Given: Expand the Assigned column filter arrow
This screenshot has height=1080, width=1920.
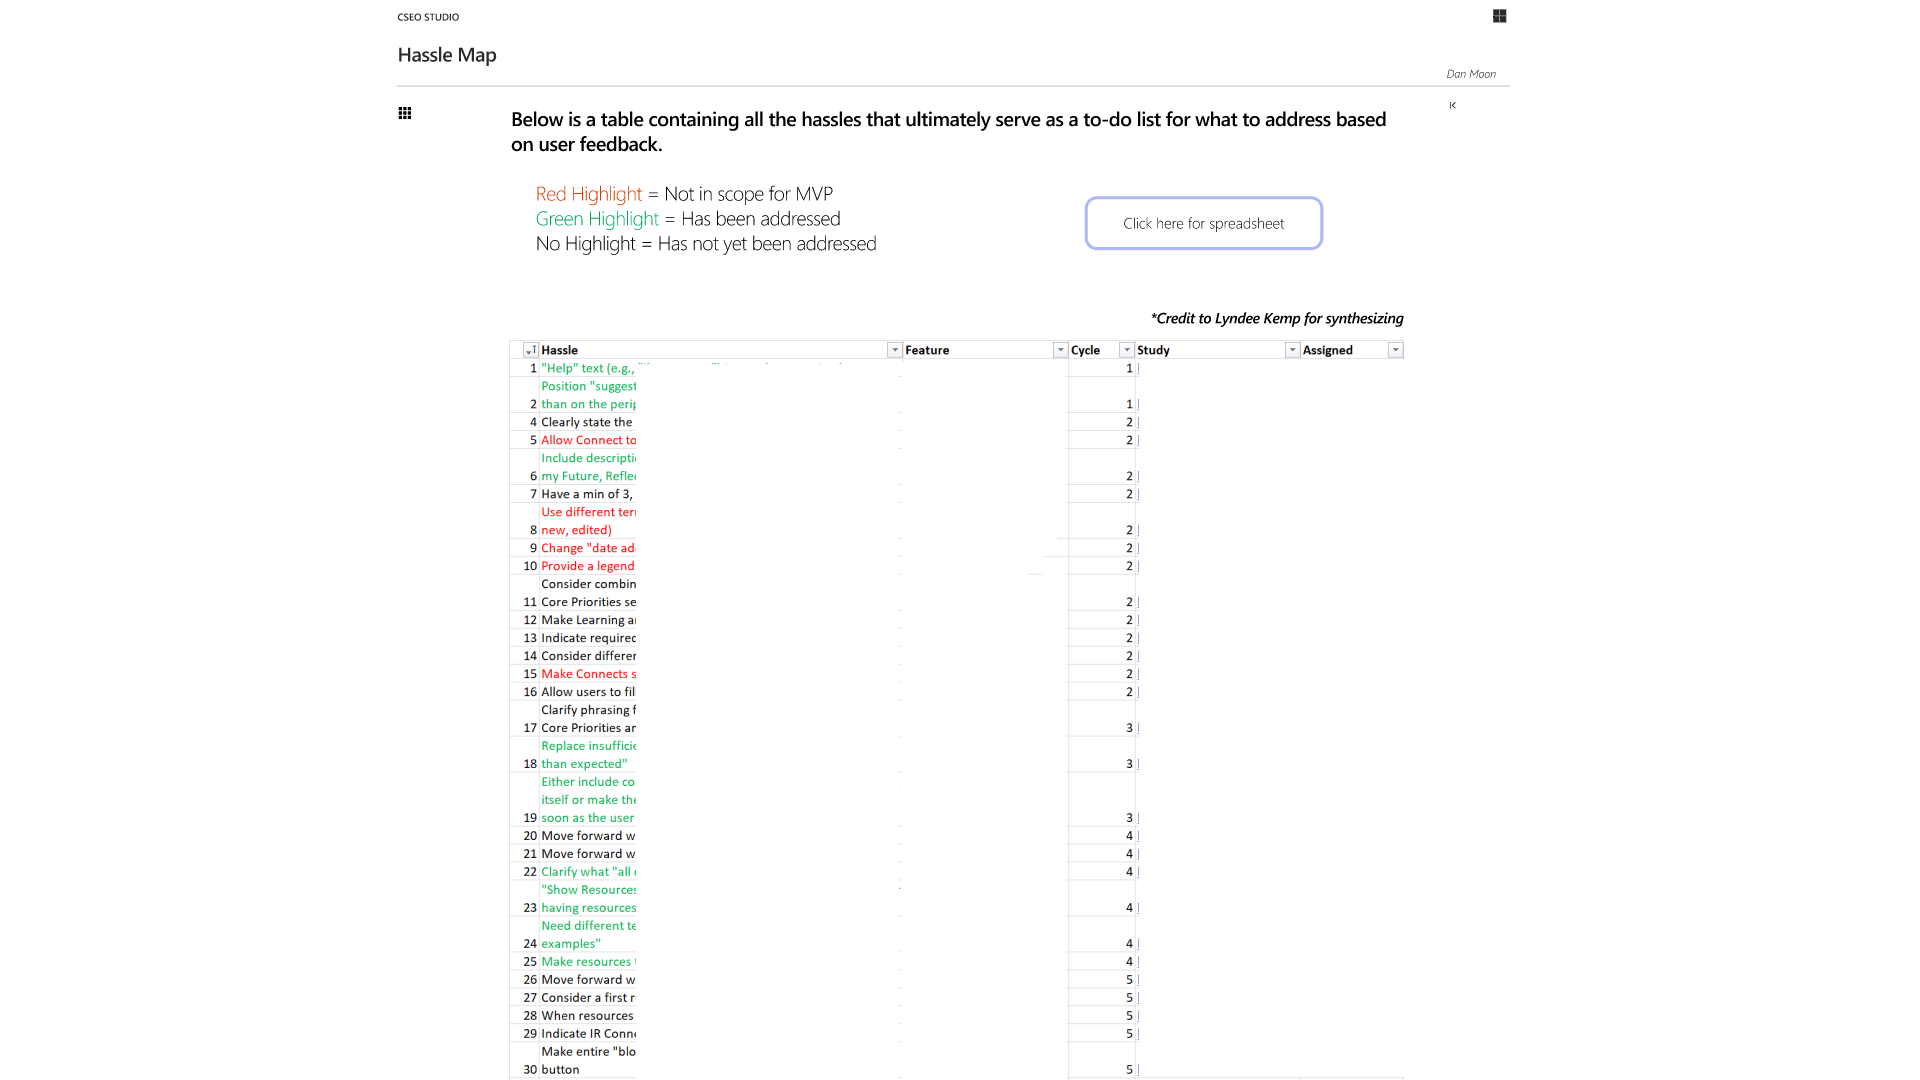Looking at the screenshot, I should point(1395,350).
